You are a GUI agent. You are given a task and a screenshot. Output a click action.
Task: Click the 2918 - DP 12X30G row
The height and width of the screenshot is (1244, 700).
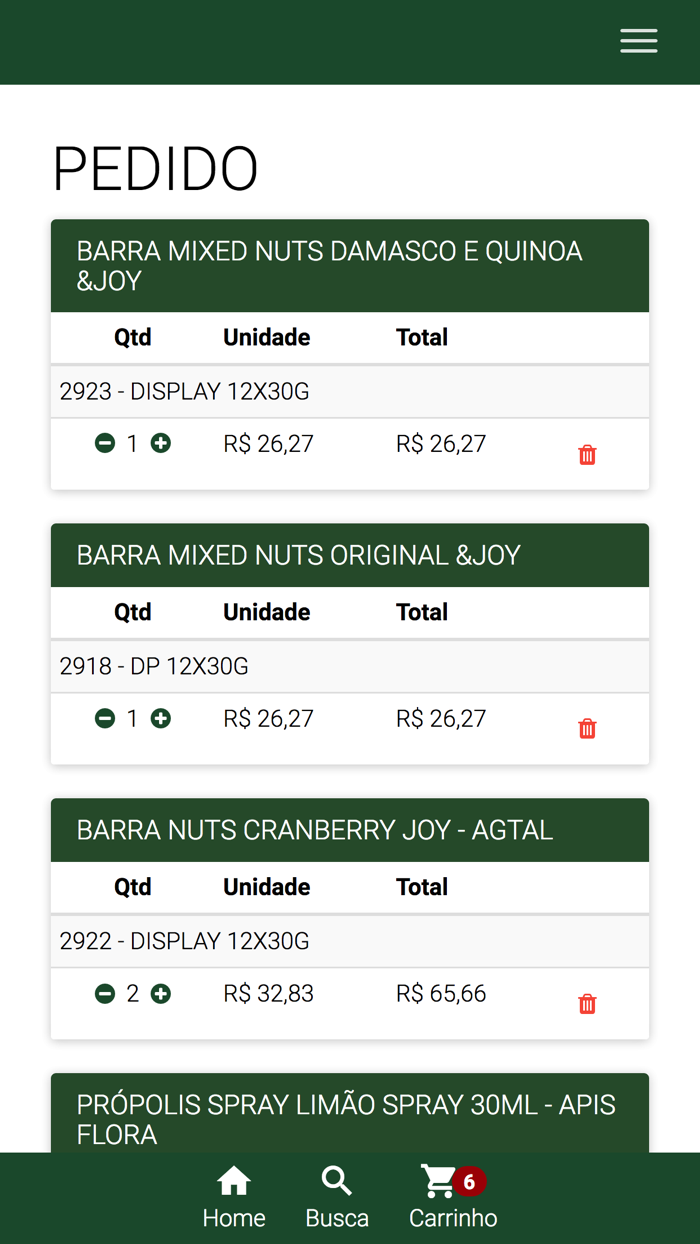coord(349,666)
